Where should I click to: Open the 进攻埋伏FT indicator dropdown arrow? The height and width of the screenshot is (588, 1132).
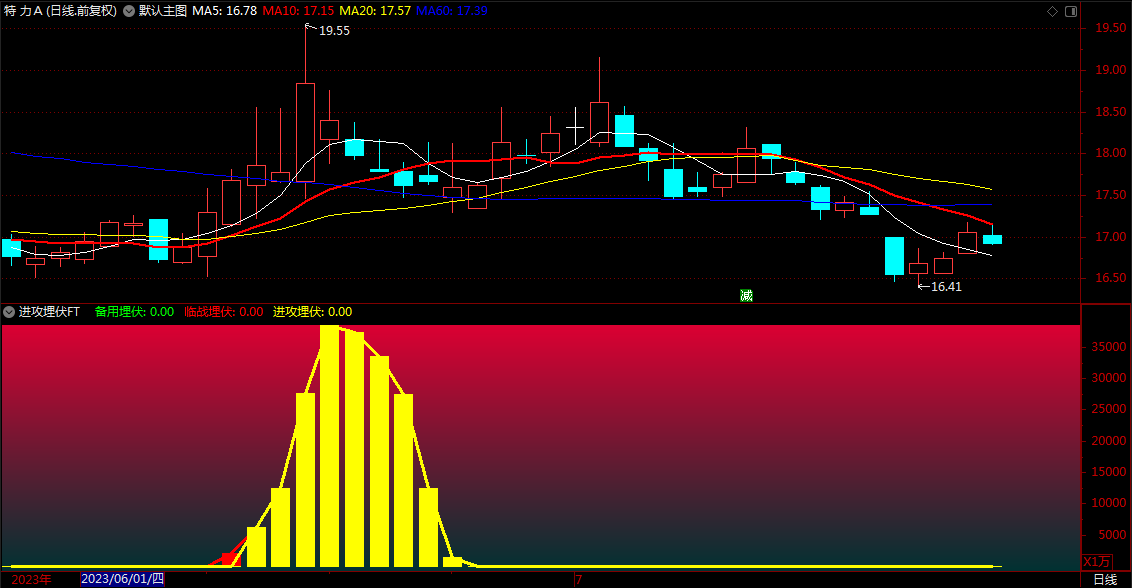pos(9,312)
